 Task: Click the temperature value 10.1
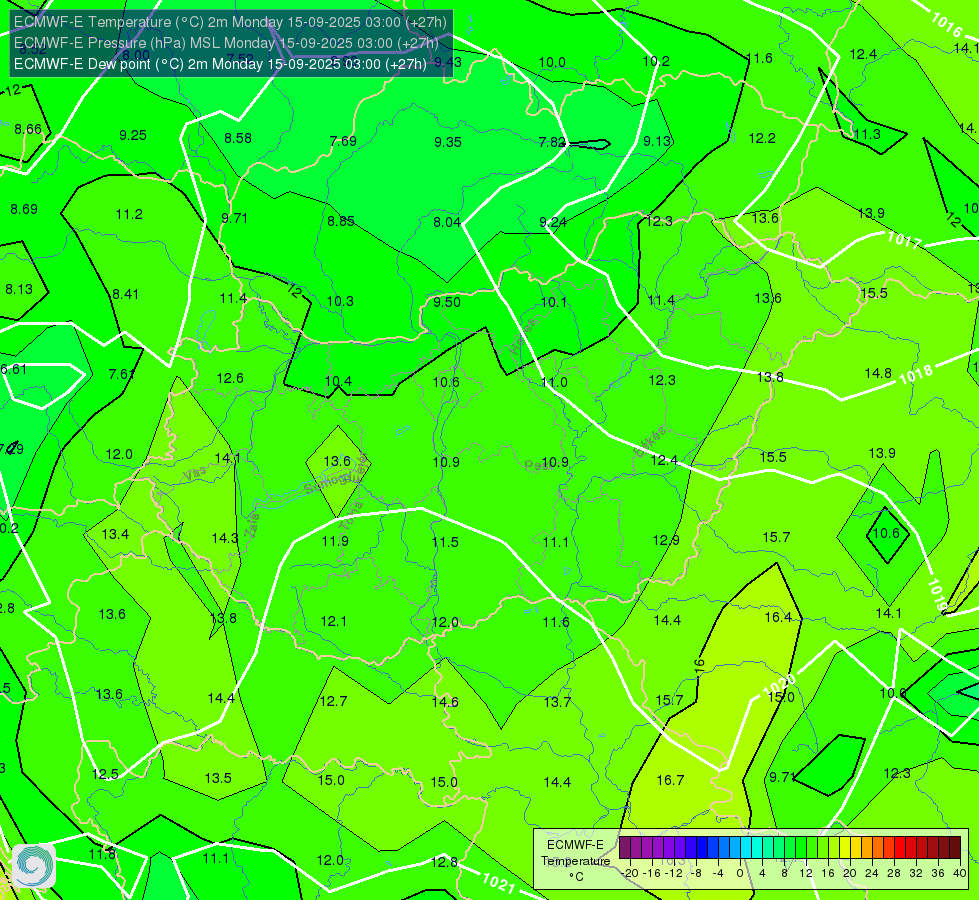(554, 303)
